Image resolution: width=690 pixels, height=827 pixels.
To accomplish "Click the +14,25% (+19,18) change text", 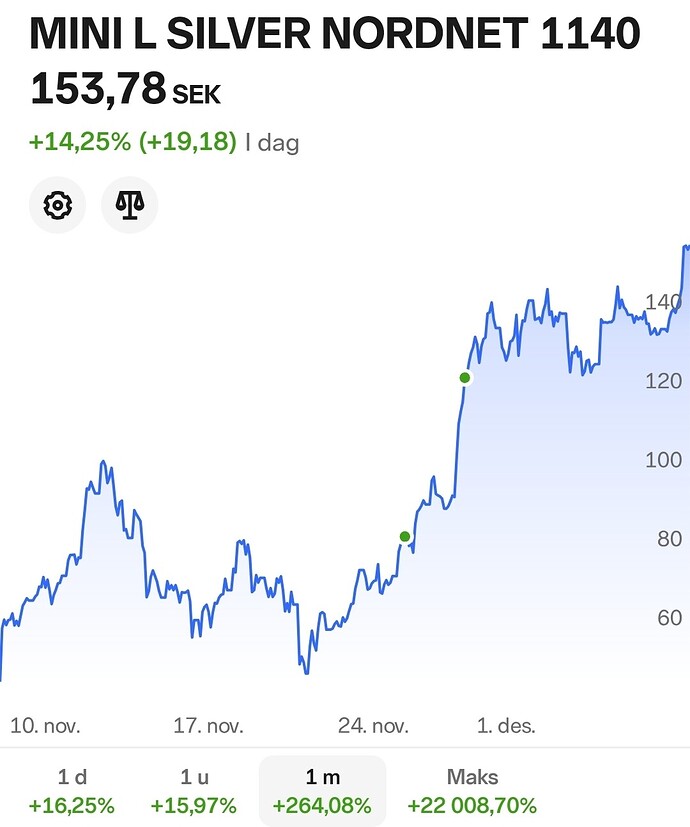I will point(132,142).
